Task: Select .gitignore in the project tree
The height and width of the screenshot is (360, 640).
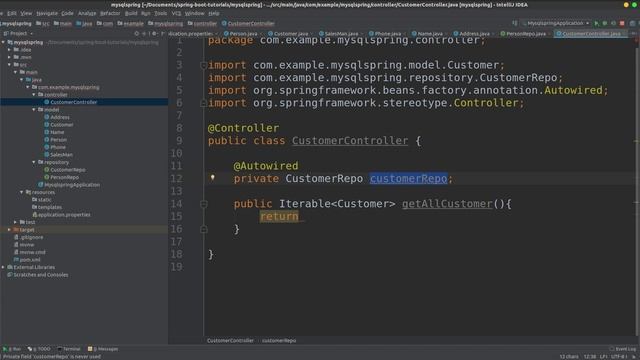Action: (x=31, y=237)
